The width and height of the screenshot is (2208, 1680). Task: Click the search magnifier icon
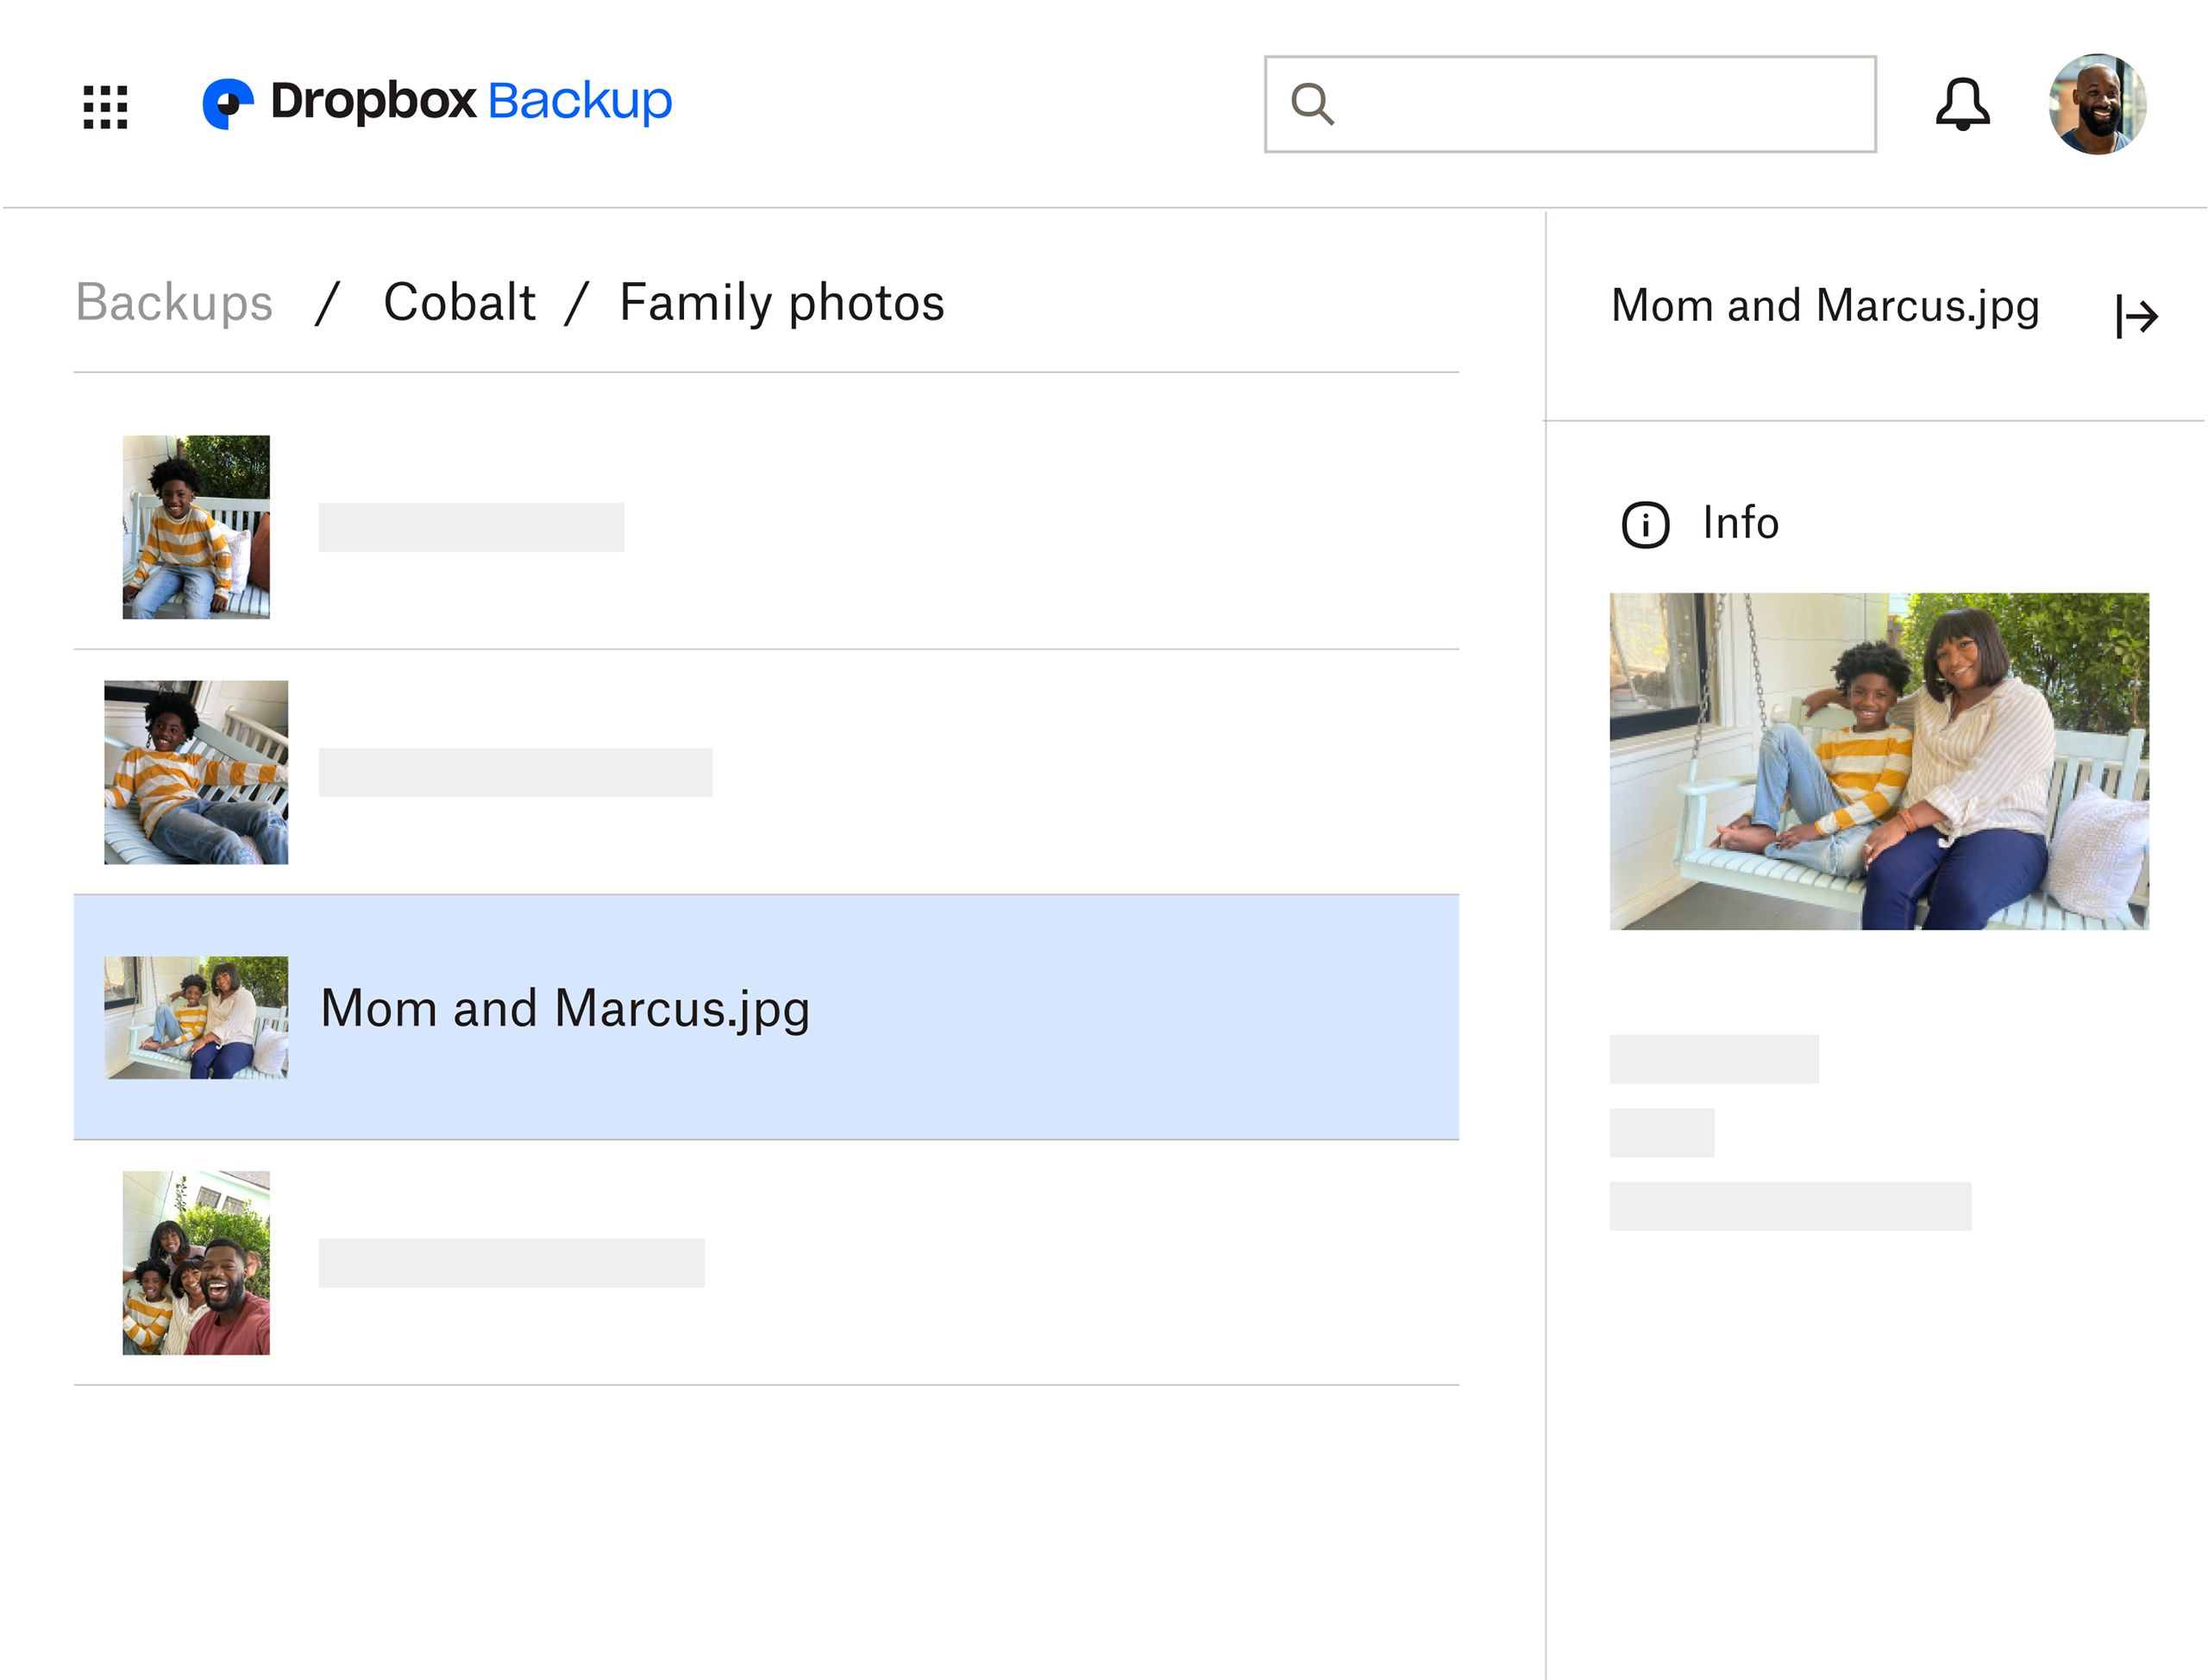(1311, 101)
